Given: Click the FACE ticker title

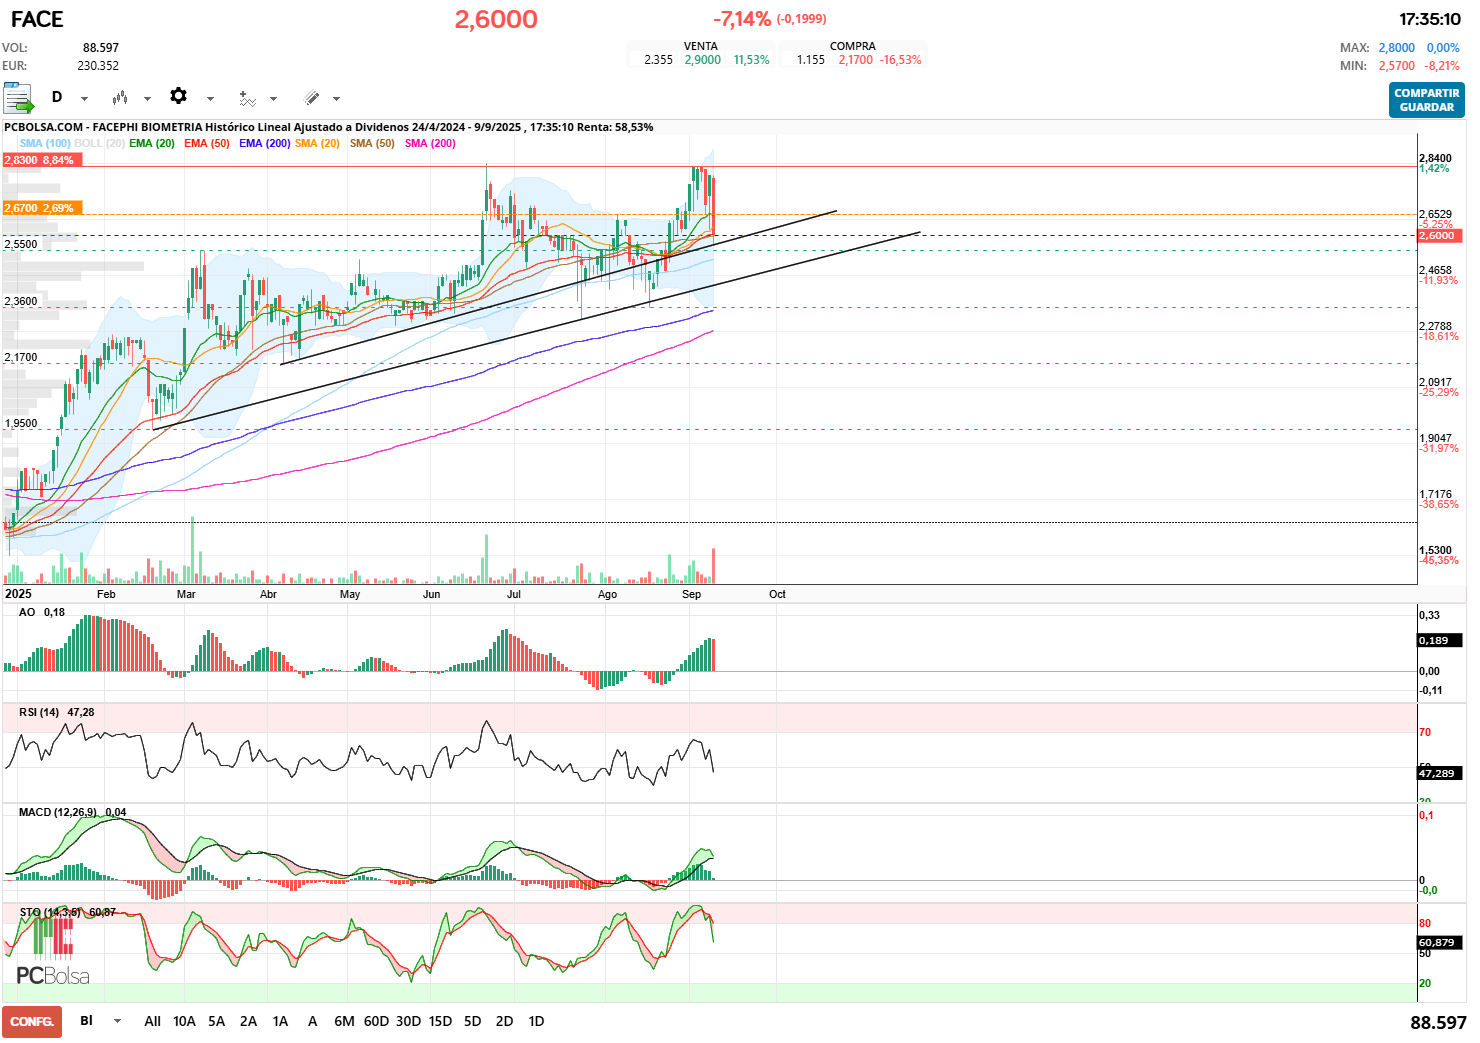Looking at the screenshot, I should [x=37, y=19].
